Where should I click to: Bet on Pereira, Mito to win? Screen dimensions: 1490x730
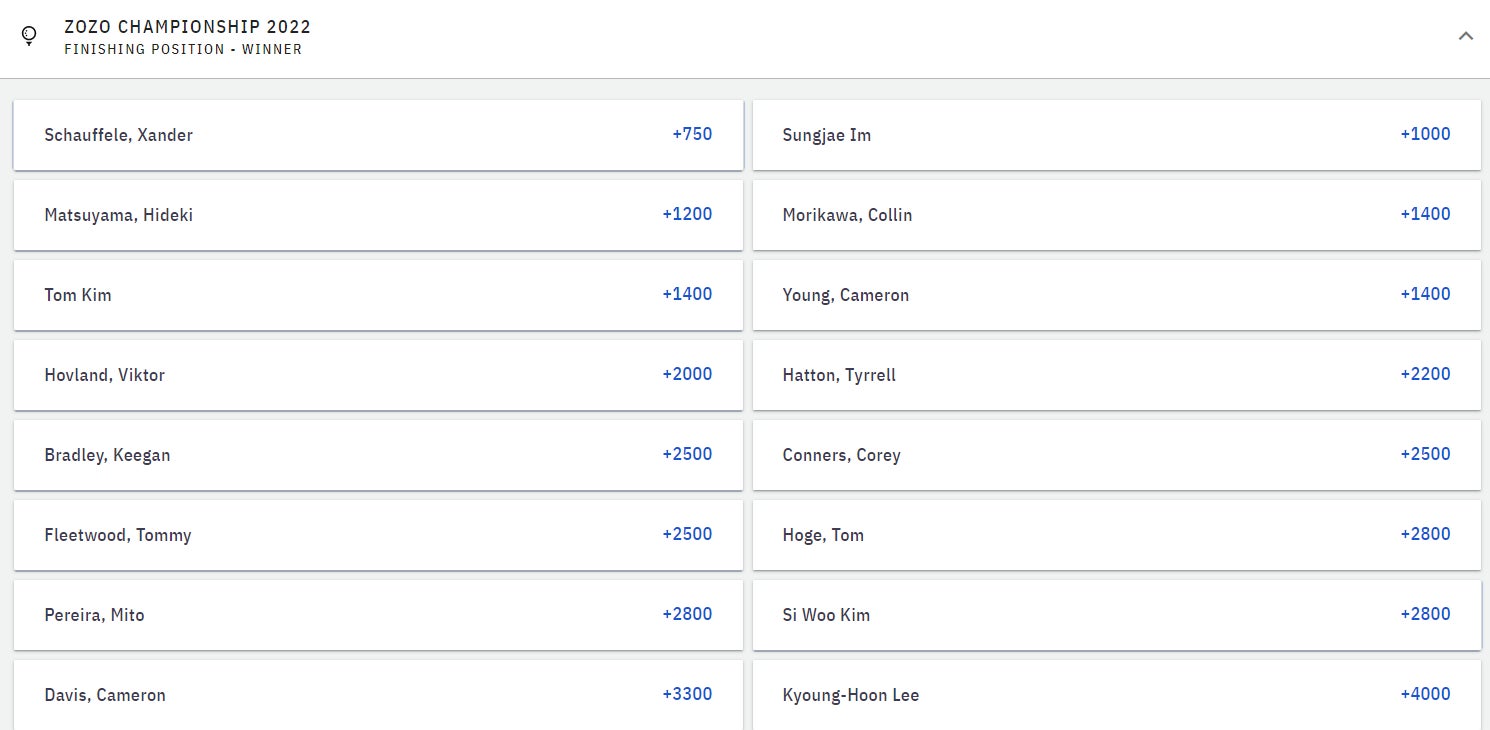click(378, 615)
